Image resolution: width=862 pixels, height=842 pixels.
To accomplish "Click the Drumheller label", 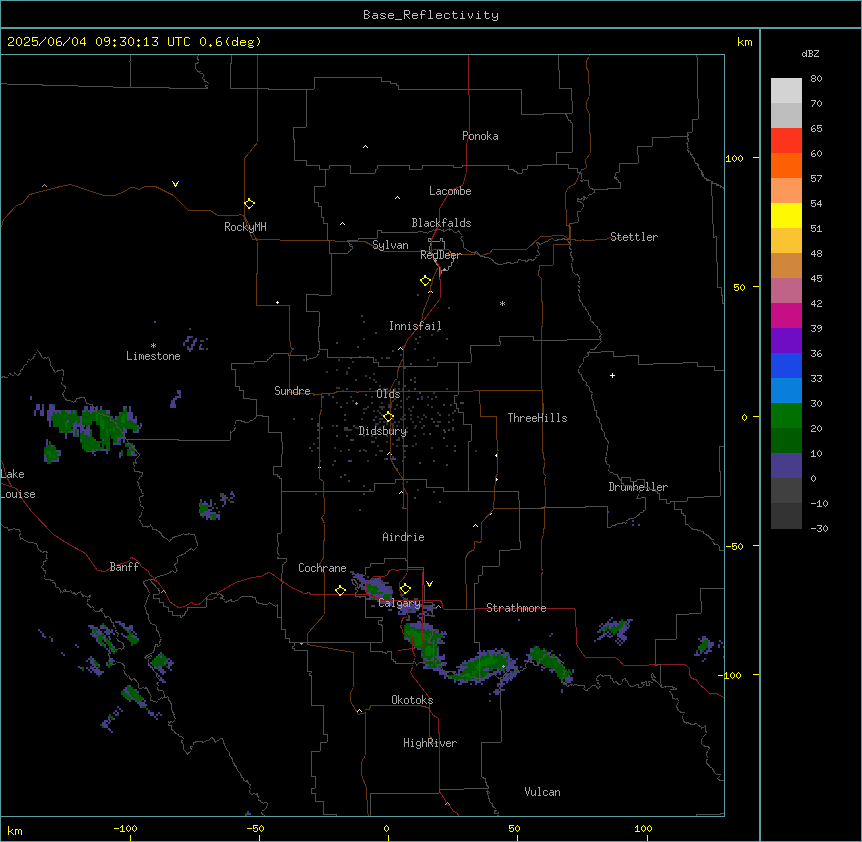I will point(638,487).
